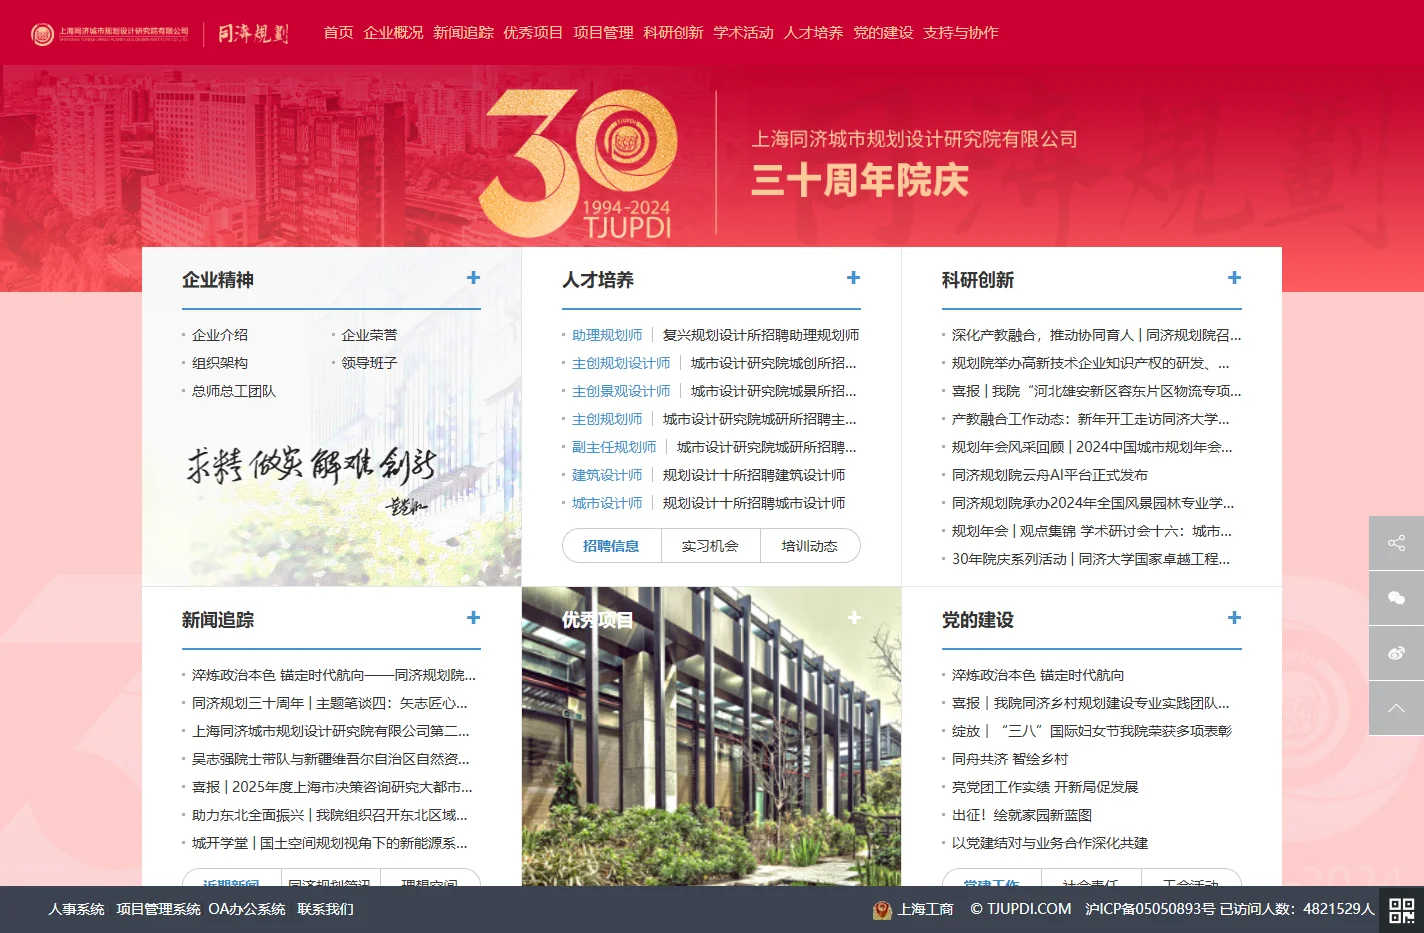Expand 党的建设 section with plus icon
The image size is (1424, 933).
tap(1234, 618)
